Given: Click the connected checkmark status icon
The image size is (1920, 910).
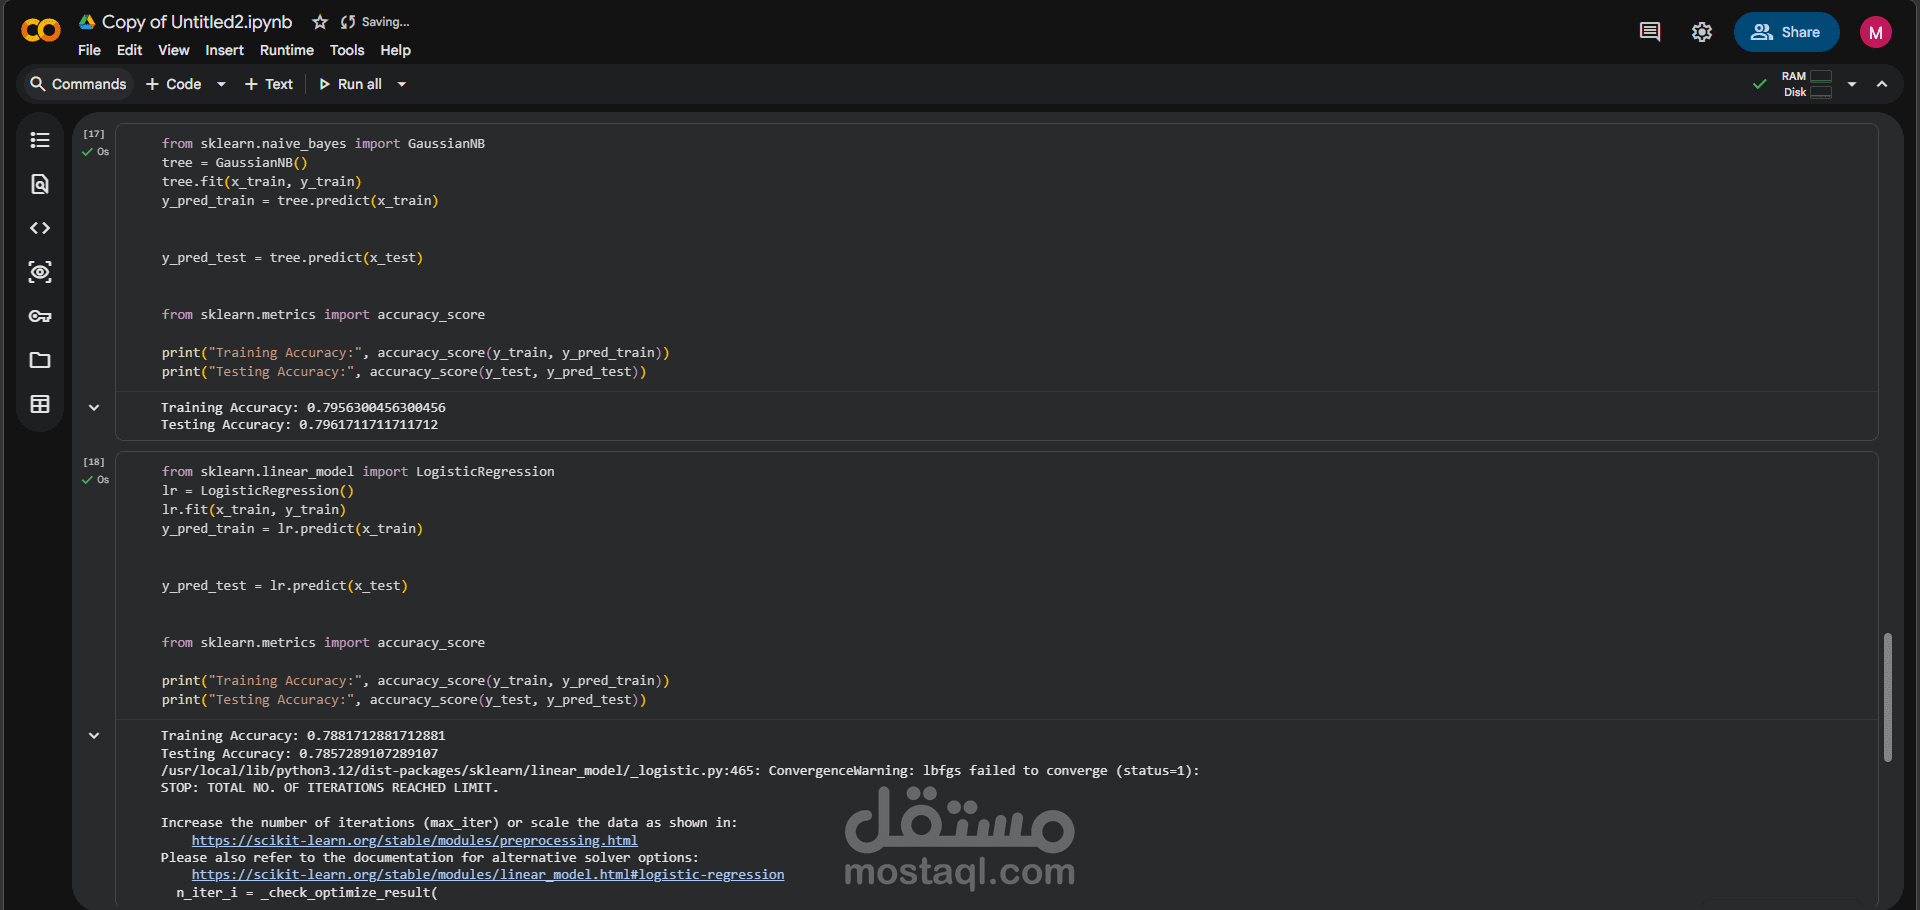Looking at the screenshot, I should [x=1760, y=84].
